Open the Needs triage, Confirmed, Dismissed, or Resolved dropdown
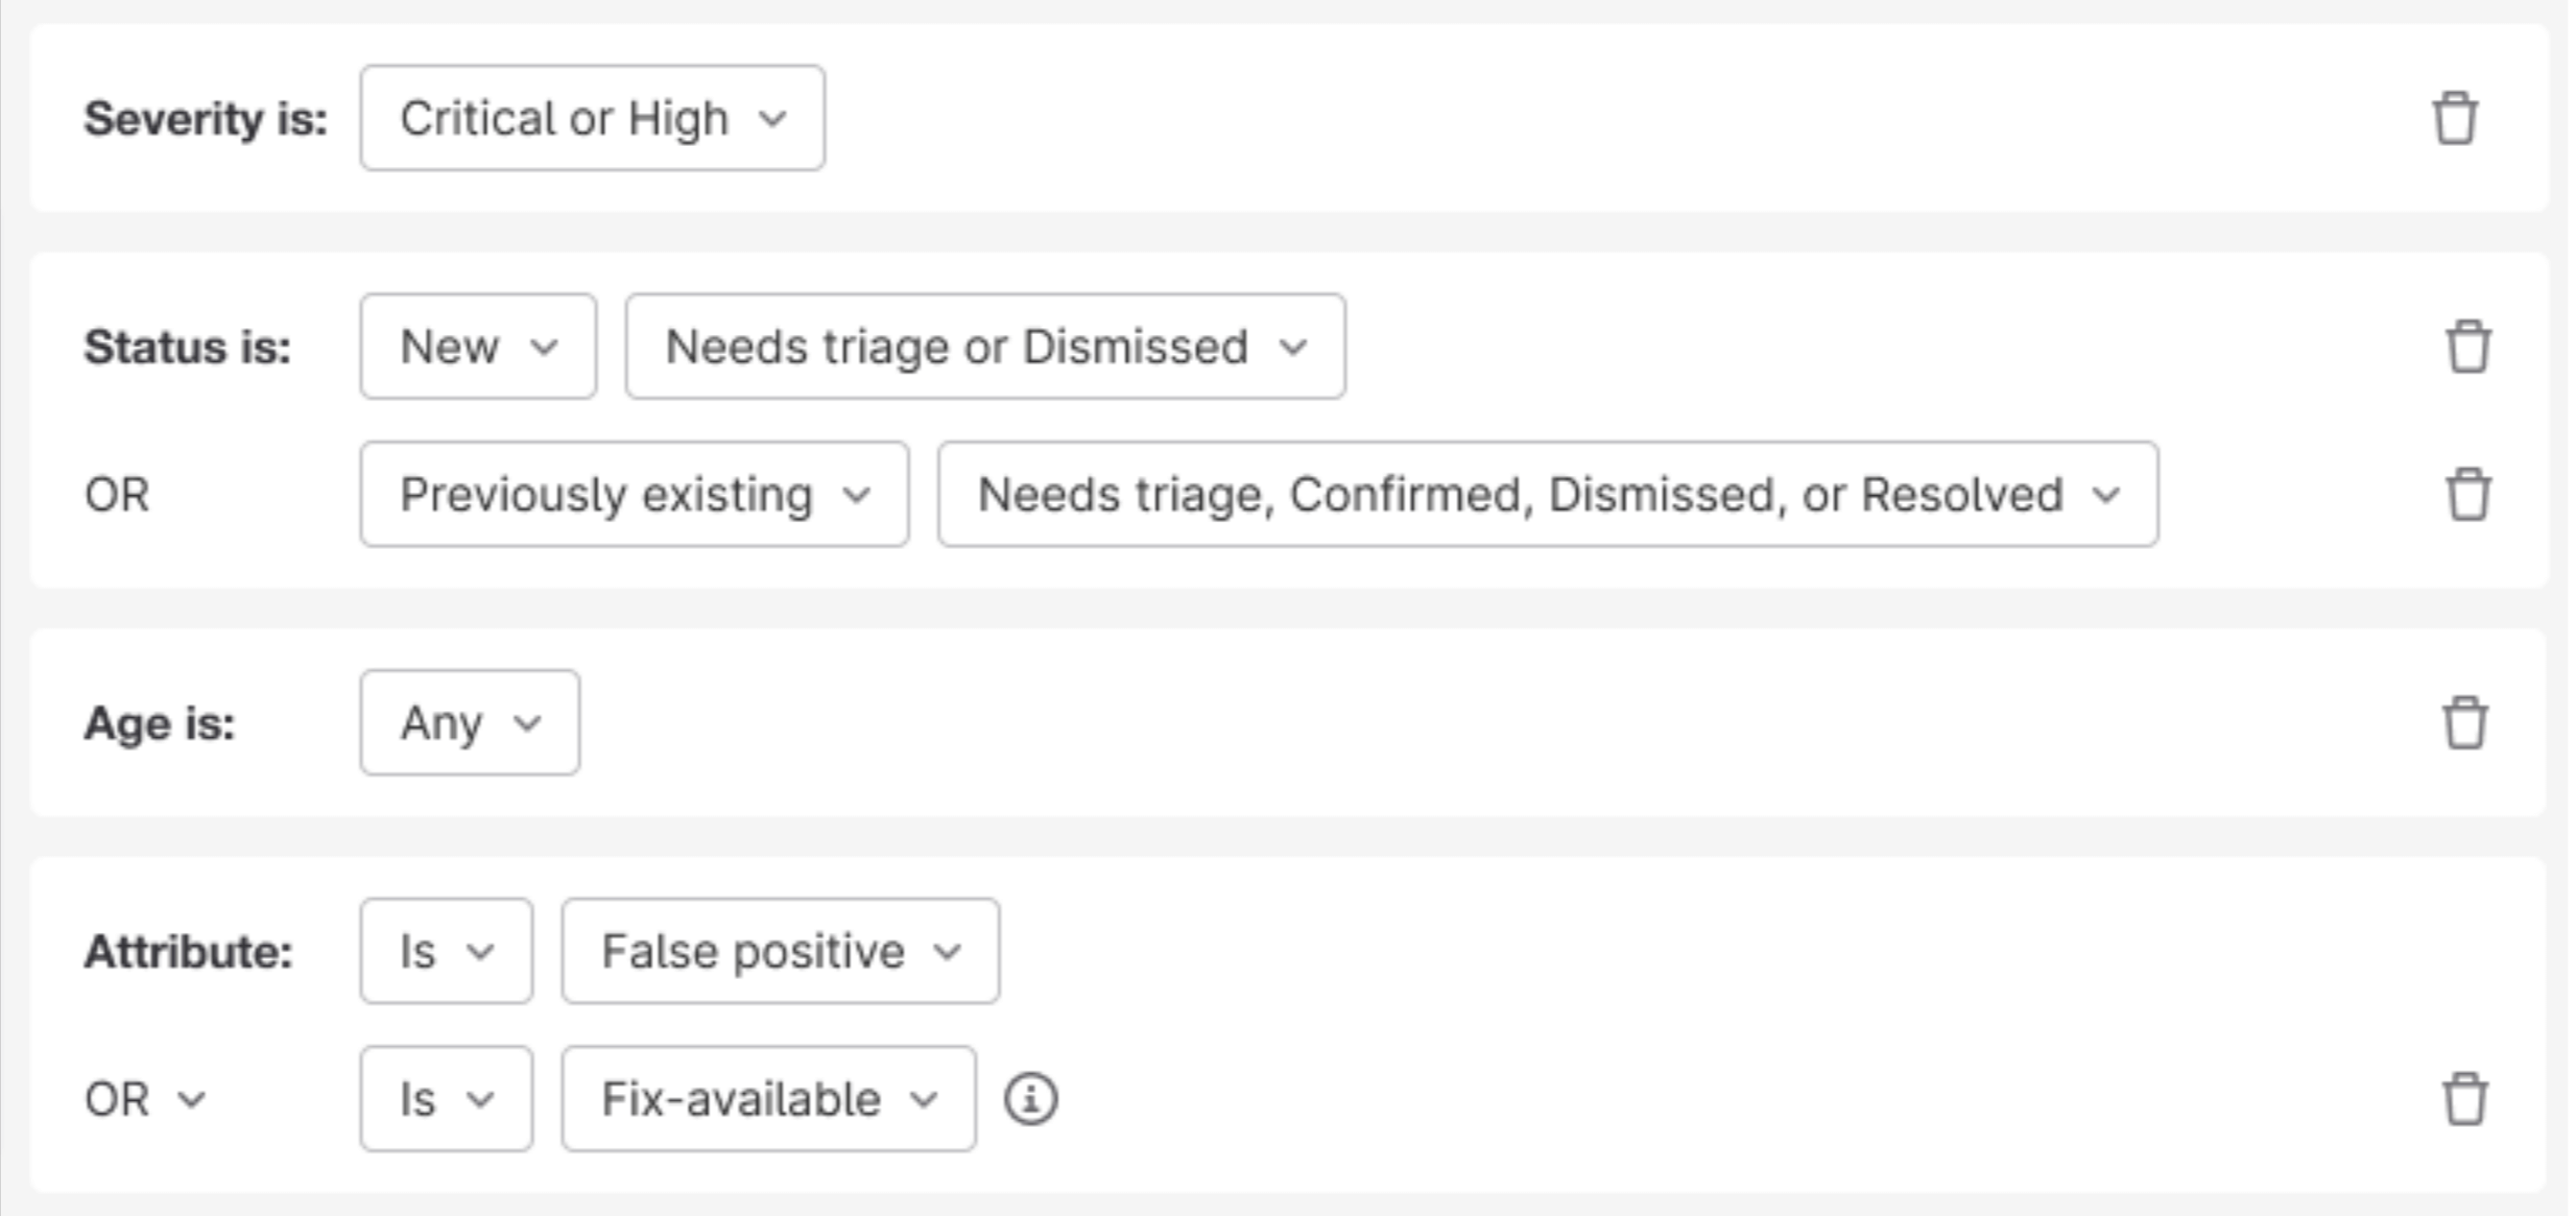Viewport: 2576px width, 1216px height. tap(1547, 493)
